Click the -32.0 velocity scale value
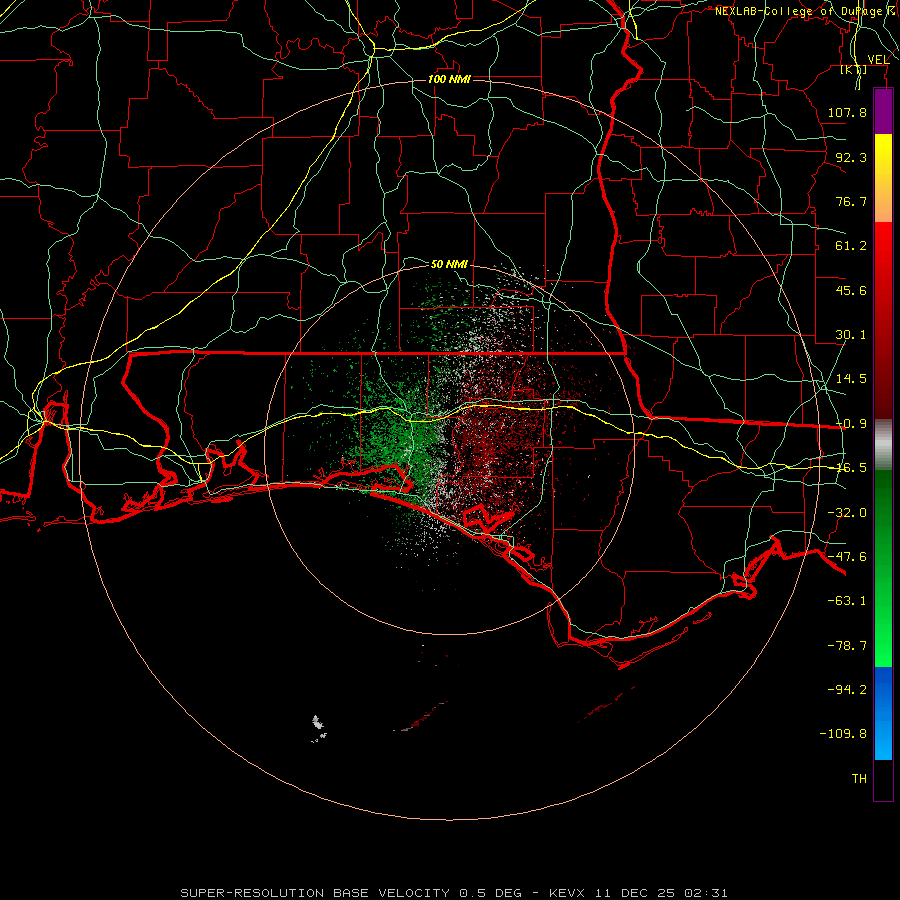Screen dimensions: 900x900 (847, 513)
